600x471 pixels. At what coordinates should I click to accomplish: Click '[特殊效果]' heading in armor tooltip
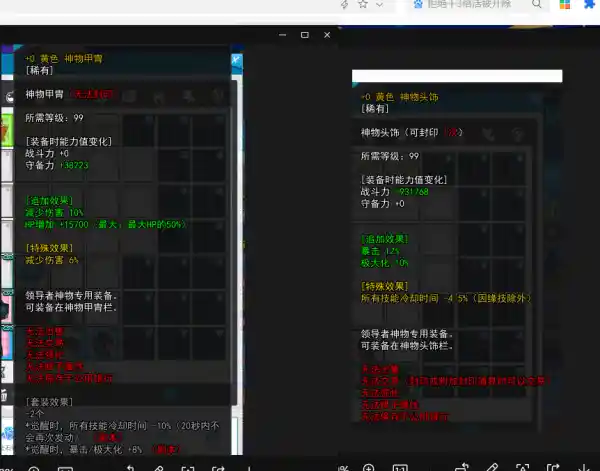[49, 248]
